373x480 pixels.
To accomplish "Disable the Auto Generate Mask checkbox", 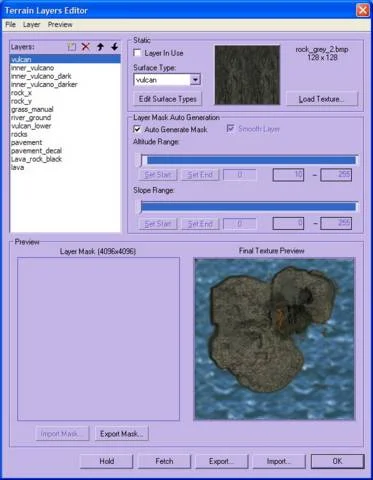I will coord(137,129).
